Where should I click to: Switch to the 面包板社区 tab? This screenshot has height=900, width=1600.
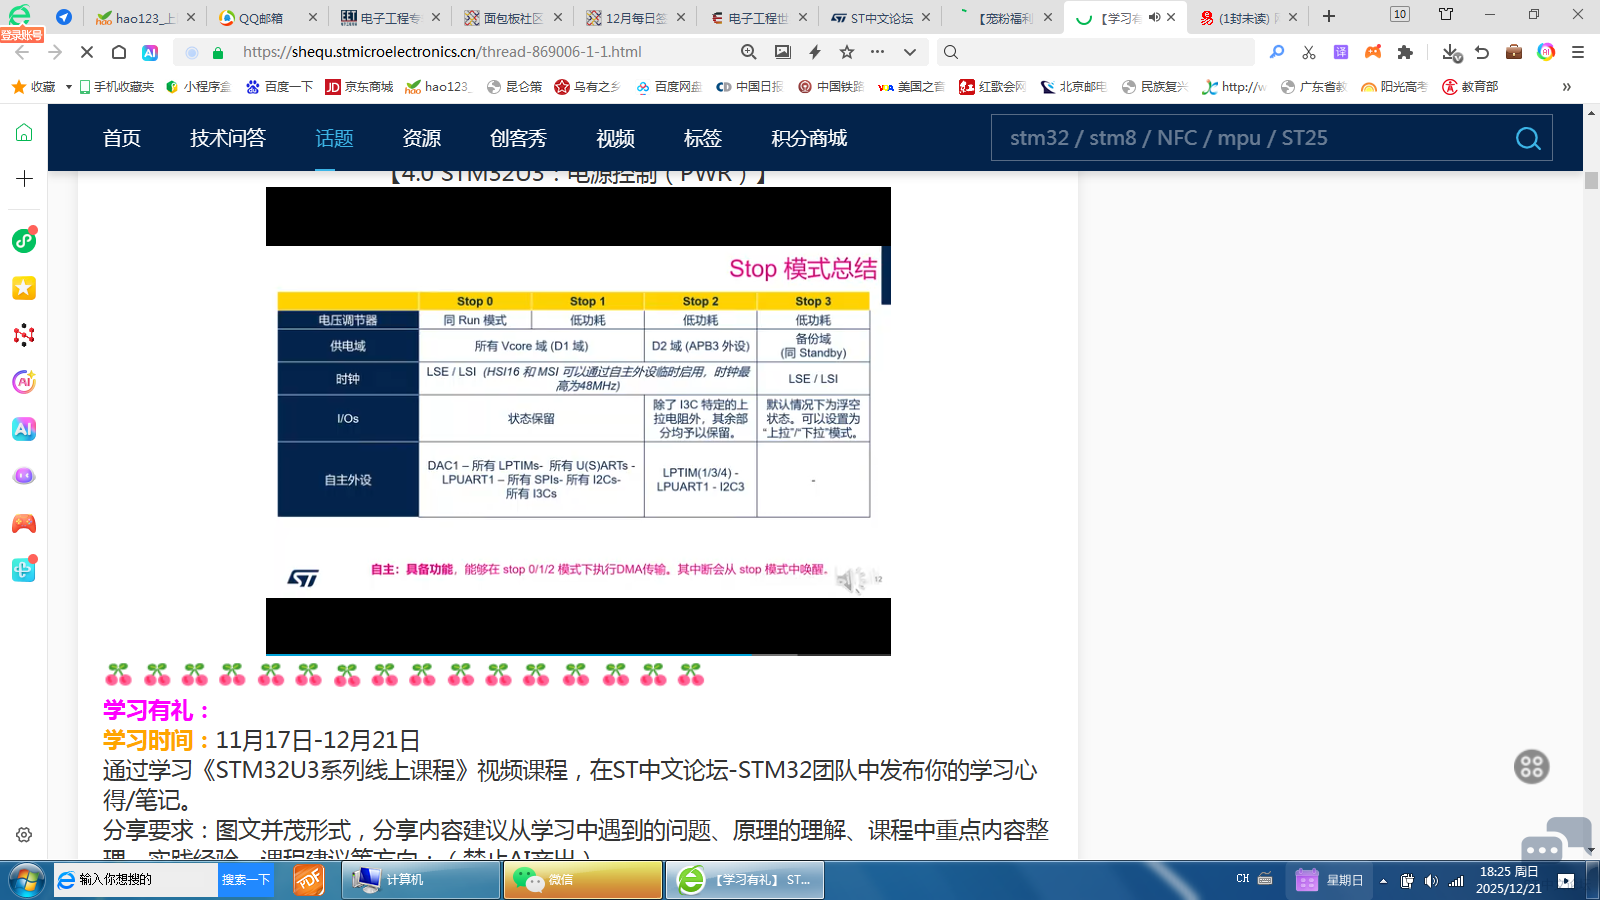[511, 18]
